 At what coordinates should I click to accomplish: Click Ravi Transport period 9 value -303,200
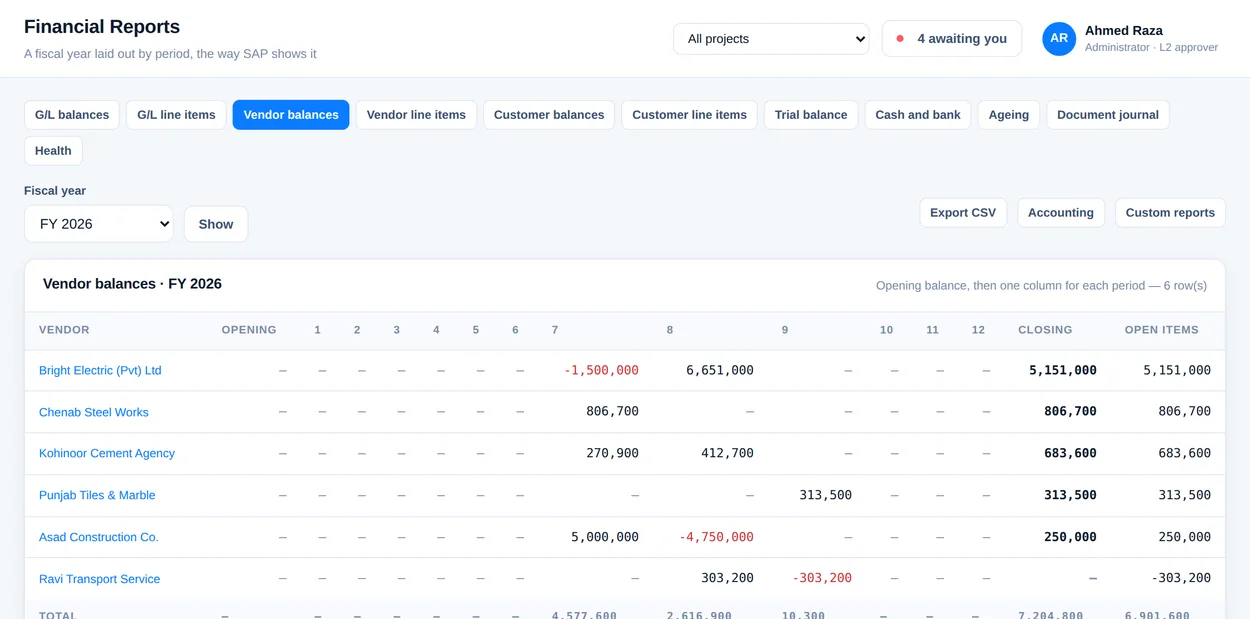[822, 578]
